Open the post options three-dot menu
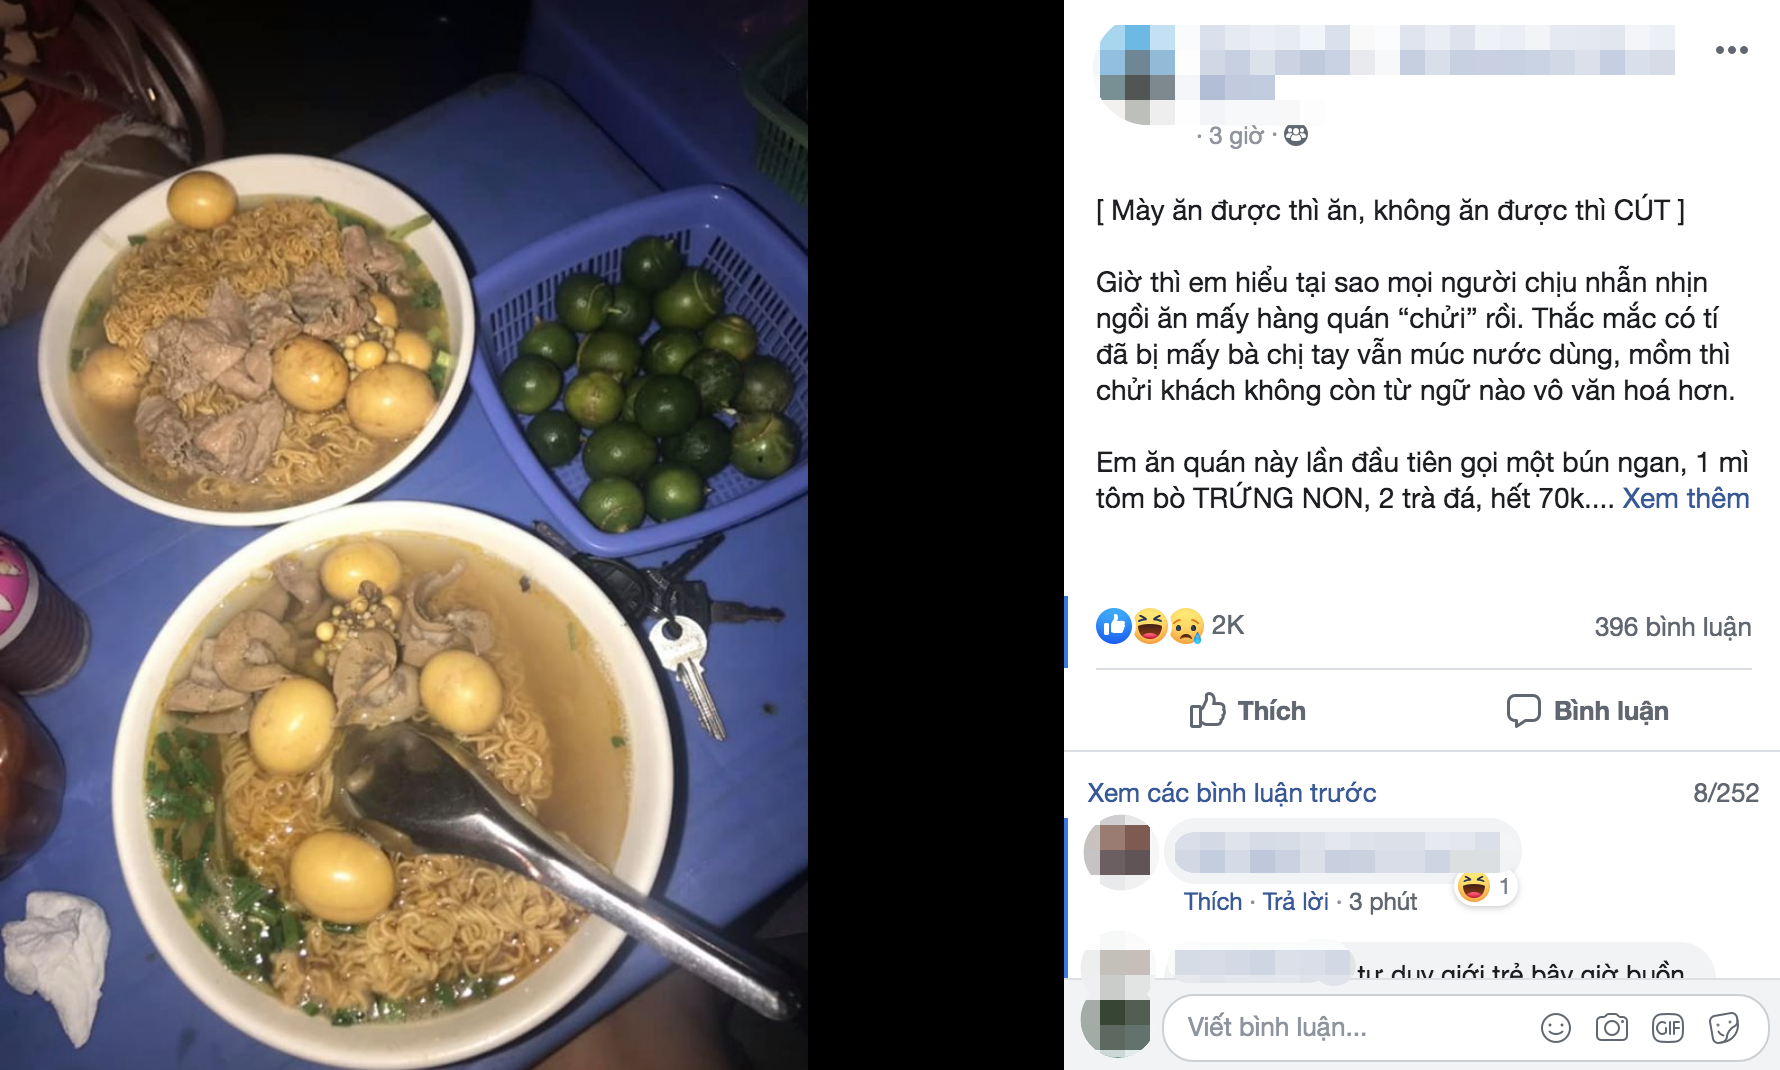The image size is (1780, 1070). click(1731, 50)
